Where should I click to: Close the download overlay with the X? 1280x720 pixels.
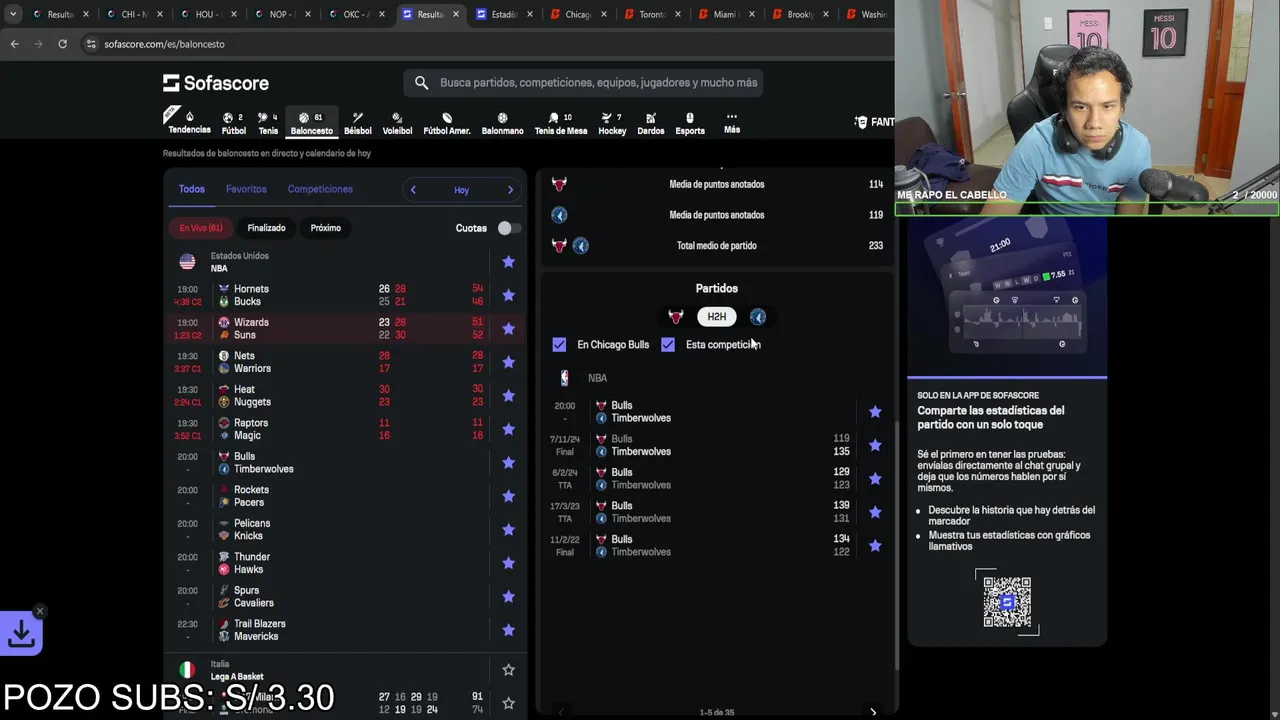[40, 611]
